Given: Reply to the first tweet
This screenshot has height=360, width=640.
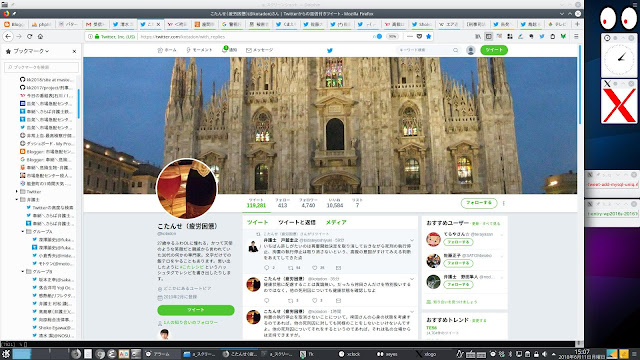Looking at the screenshot, I should (x=267, y=268).
